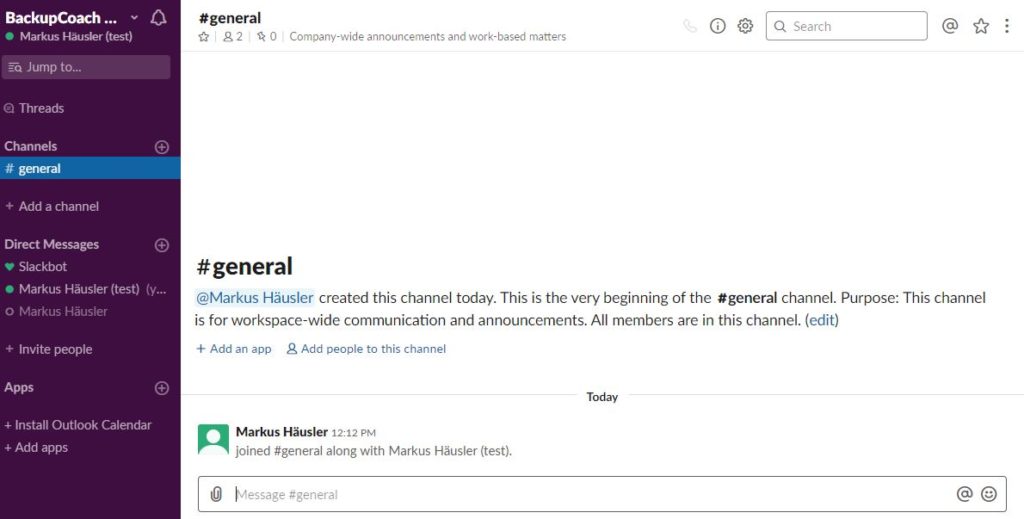The width and height of the screenshot is (1024, 519).
Task: Open more actions vertical dots menu
Action: point(1006,26)
